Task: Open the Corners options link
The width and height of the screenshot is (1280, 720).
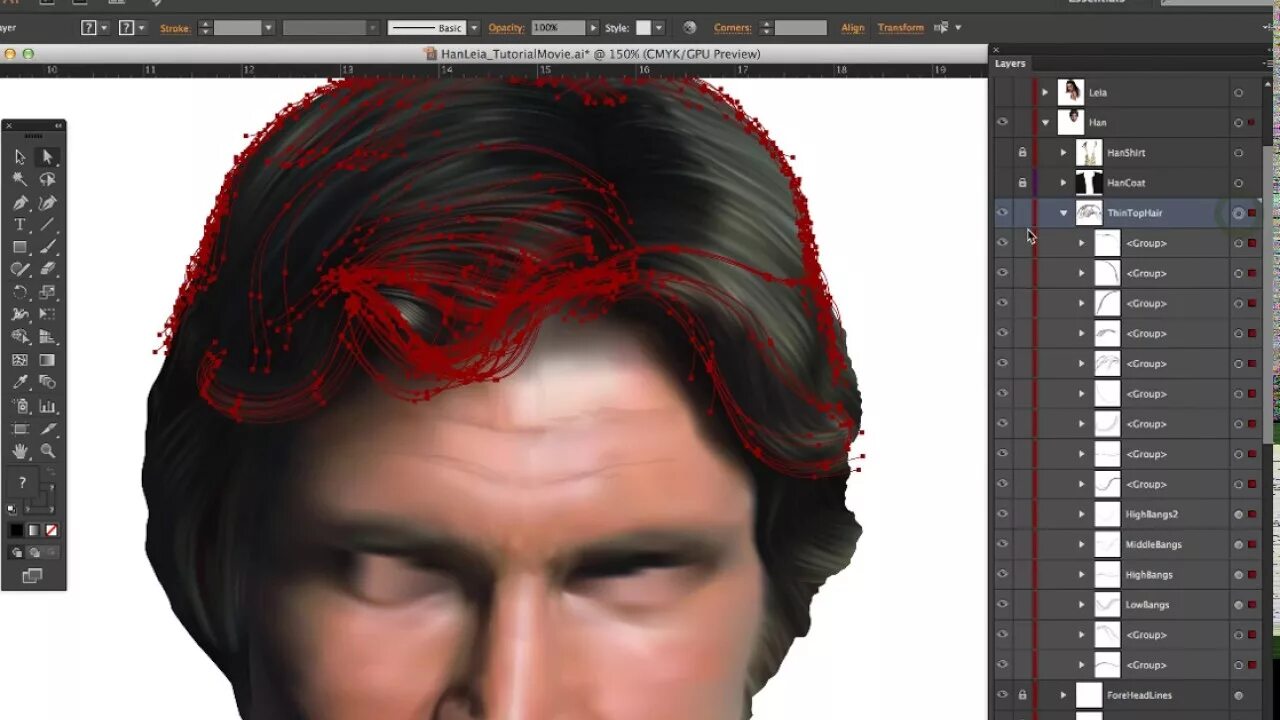Action: (x=732, y=28)
